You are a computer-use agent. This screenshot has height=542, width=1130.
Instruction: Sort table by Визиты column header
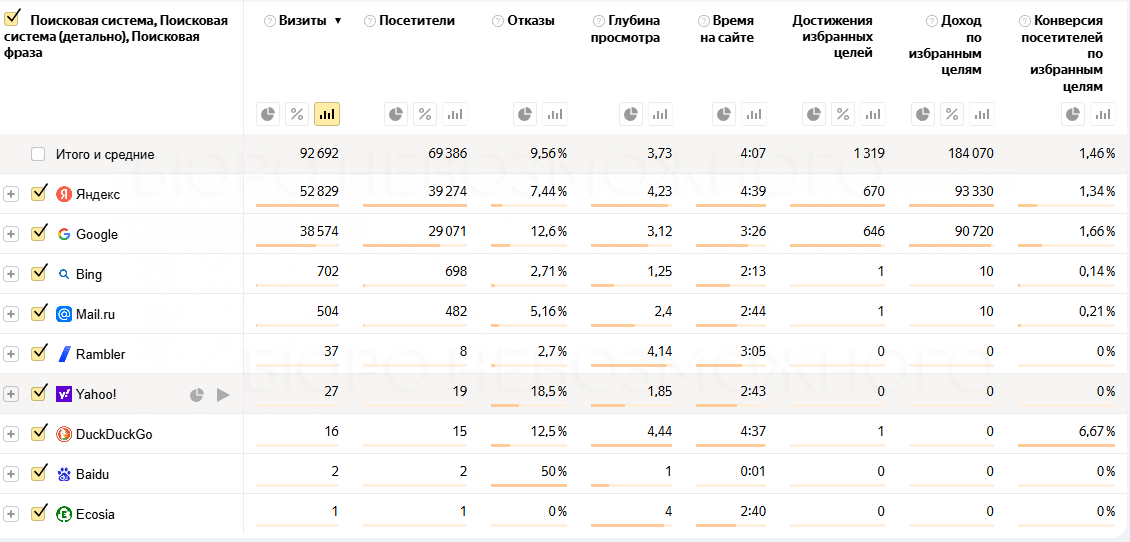pos(304,21)
